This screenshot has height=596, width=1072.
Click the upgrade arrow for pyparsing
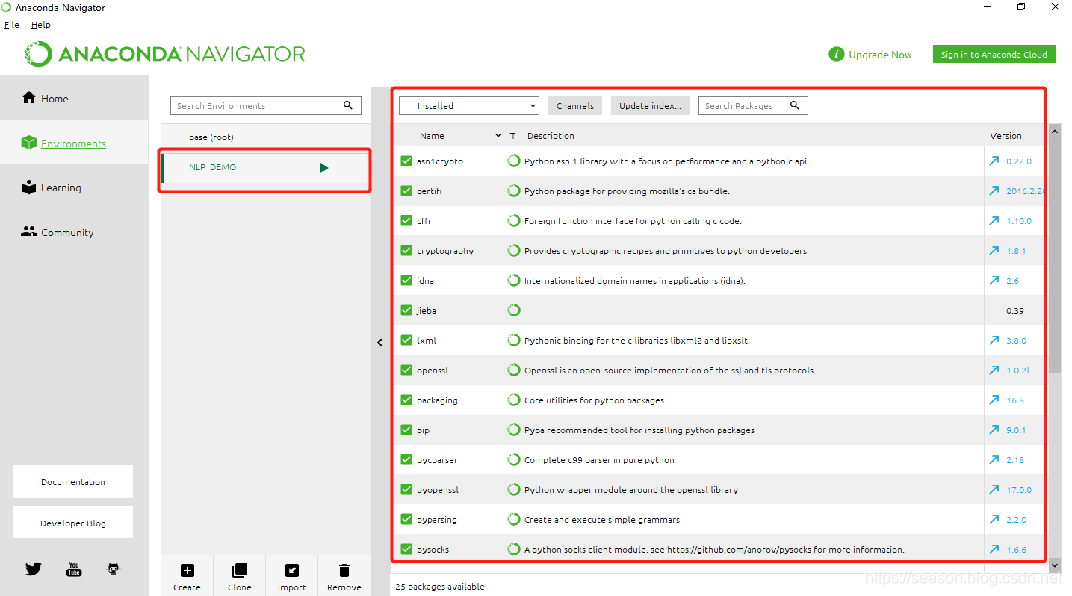point(994,519)
